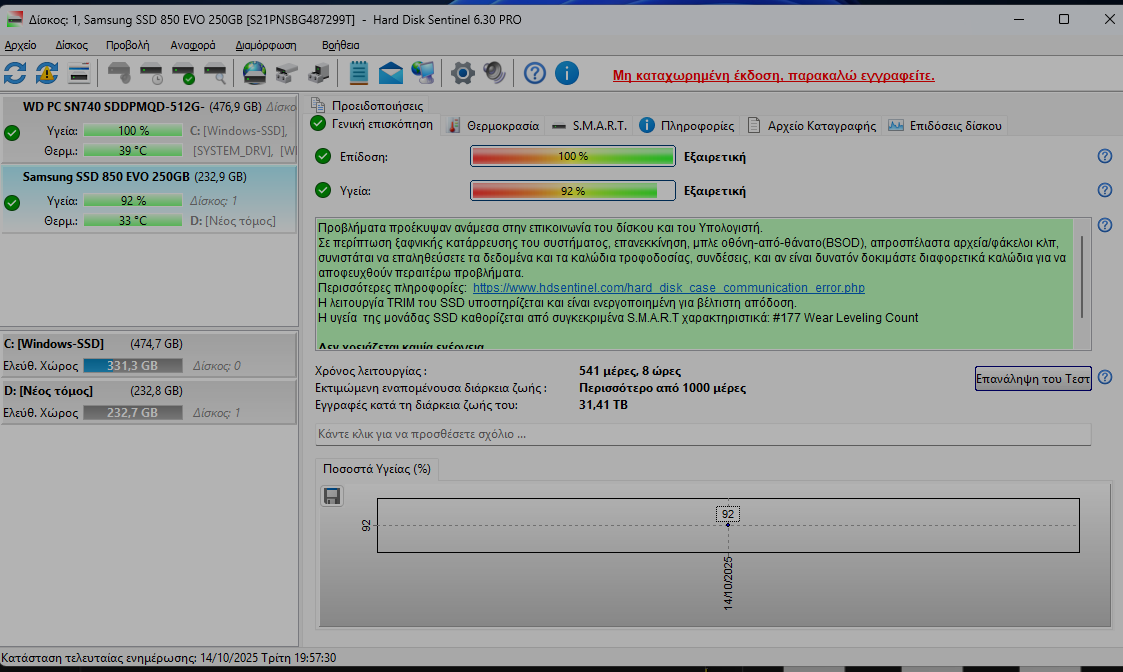This screenshot has width=1123, height=672.
Task: Click the comment input field
Action: click(x=702, y=434)
